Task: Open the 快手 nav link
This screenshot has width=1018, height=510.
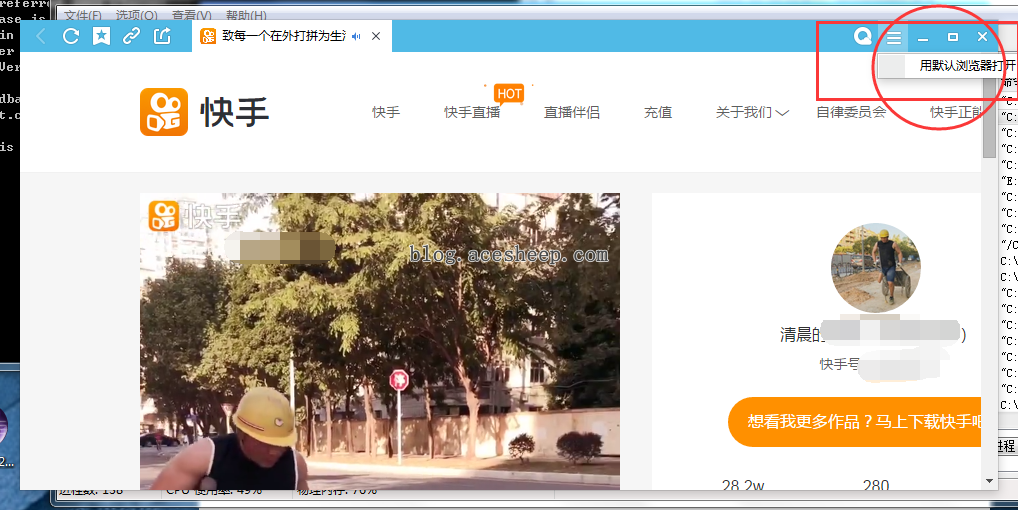Action: (x=386, y=112)
